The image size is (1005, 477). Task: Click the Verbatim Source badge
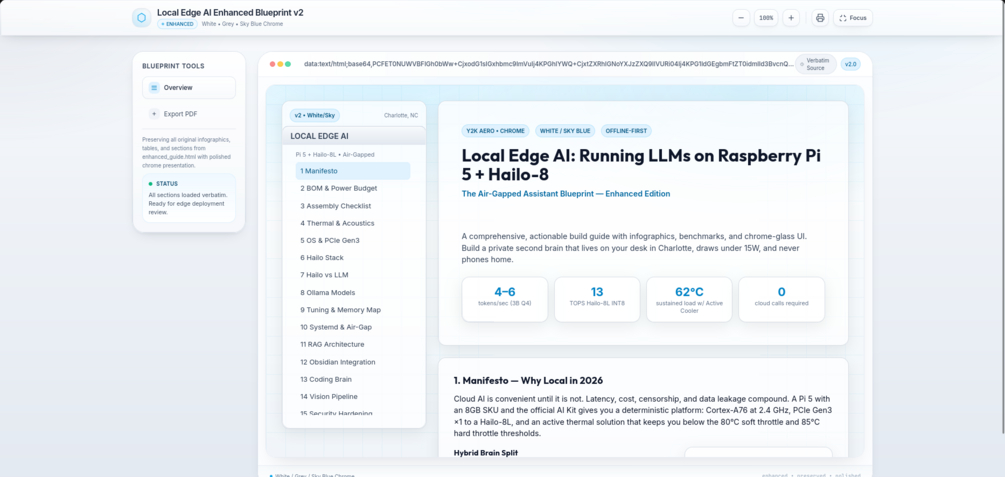[815, 64]
